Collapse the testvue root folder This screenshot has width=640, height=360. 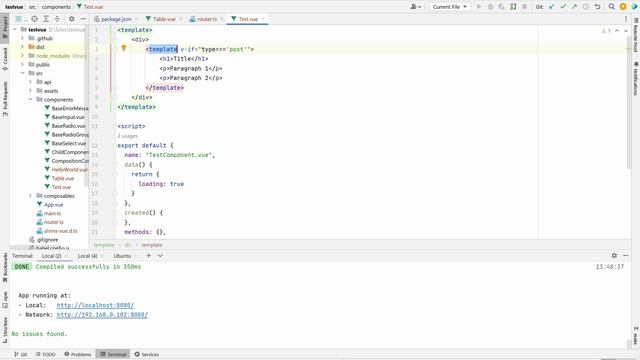click(x=15, y=29)
